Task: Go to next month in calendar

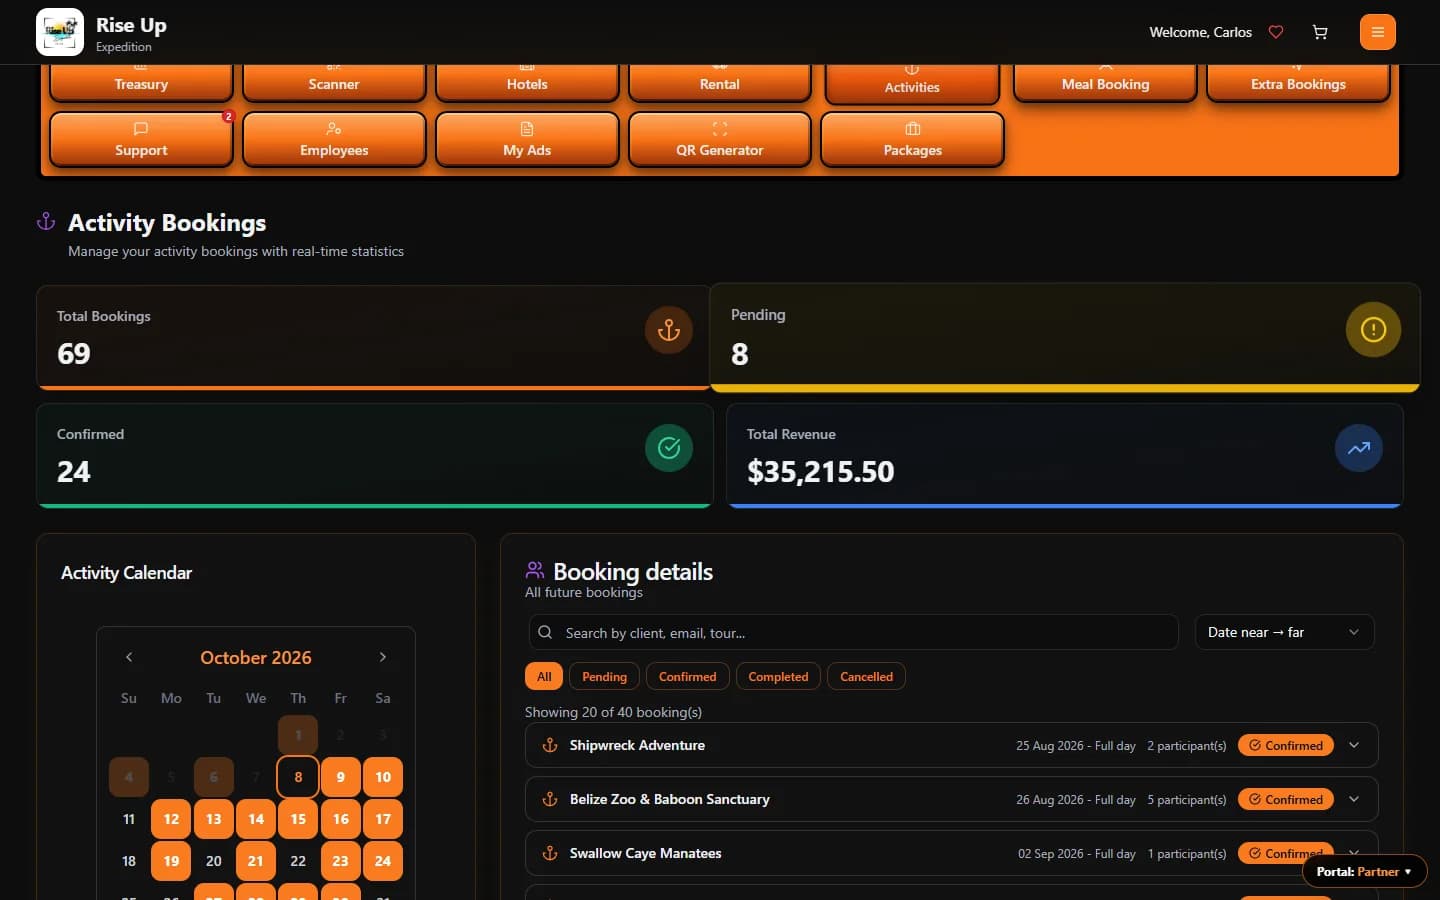Action: pyautogui.click(x=383, y=657)
